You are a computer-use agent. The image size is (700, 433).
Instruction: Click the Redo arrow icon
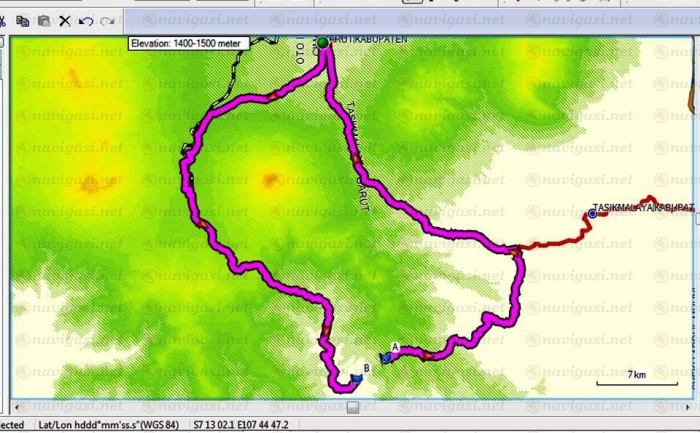[107, 20]
